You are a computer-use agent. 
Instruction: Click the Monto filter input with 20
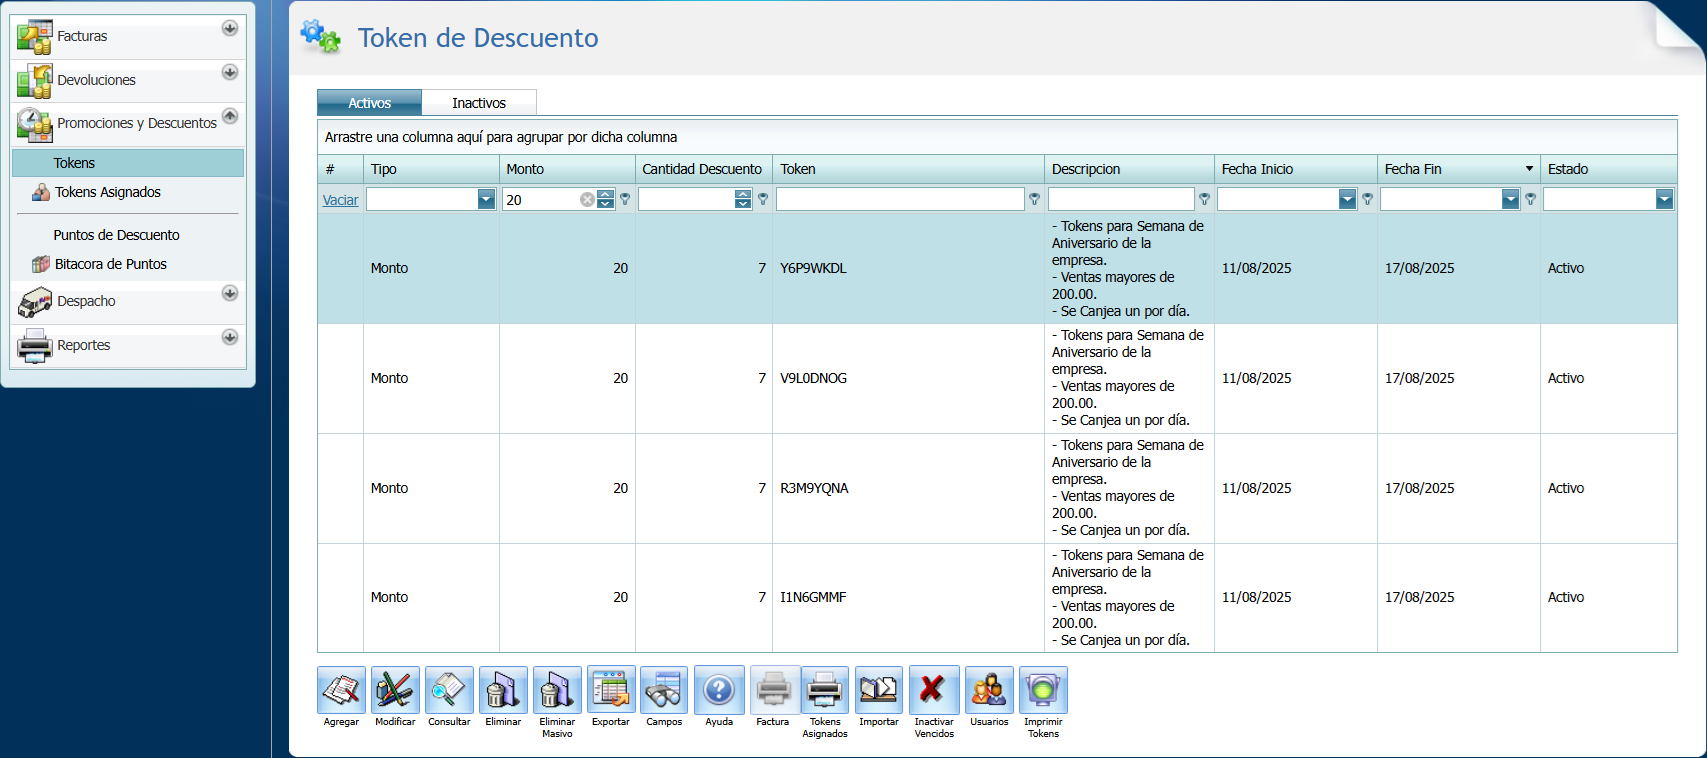pyautogui.click(x=541, y=200)
